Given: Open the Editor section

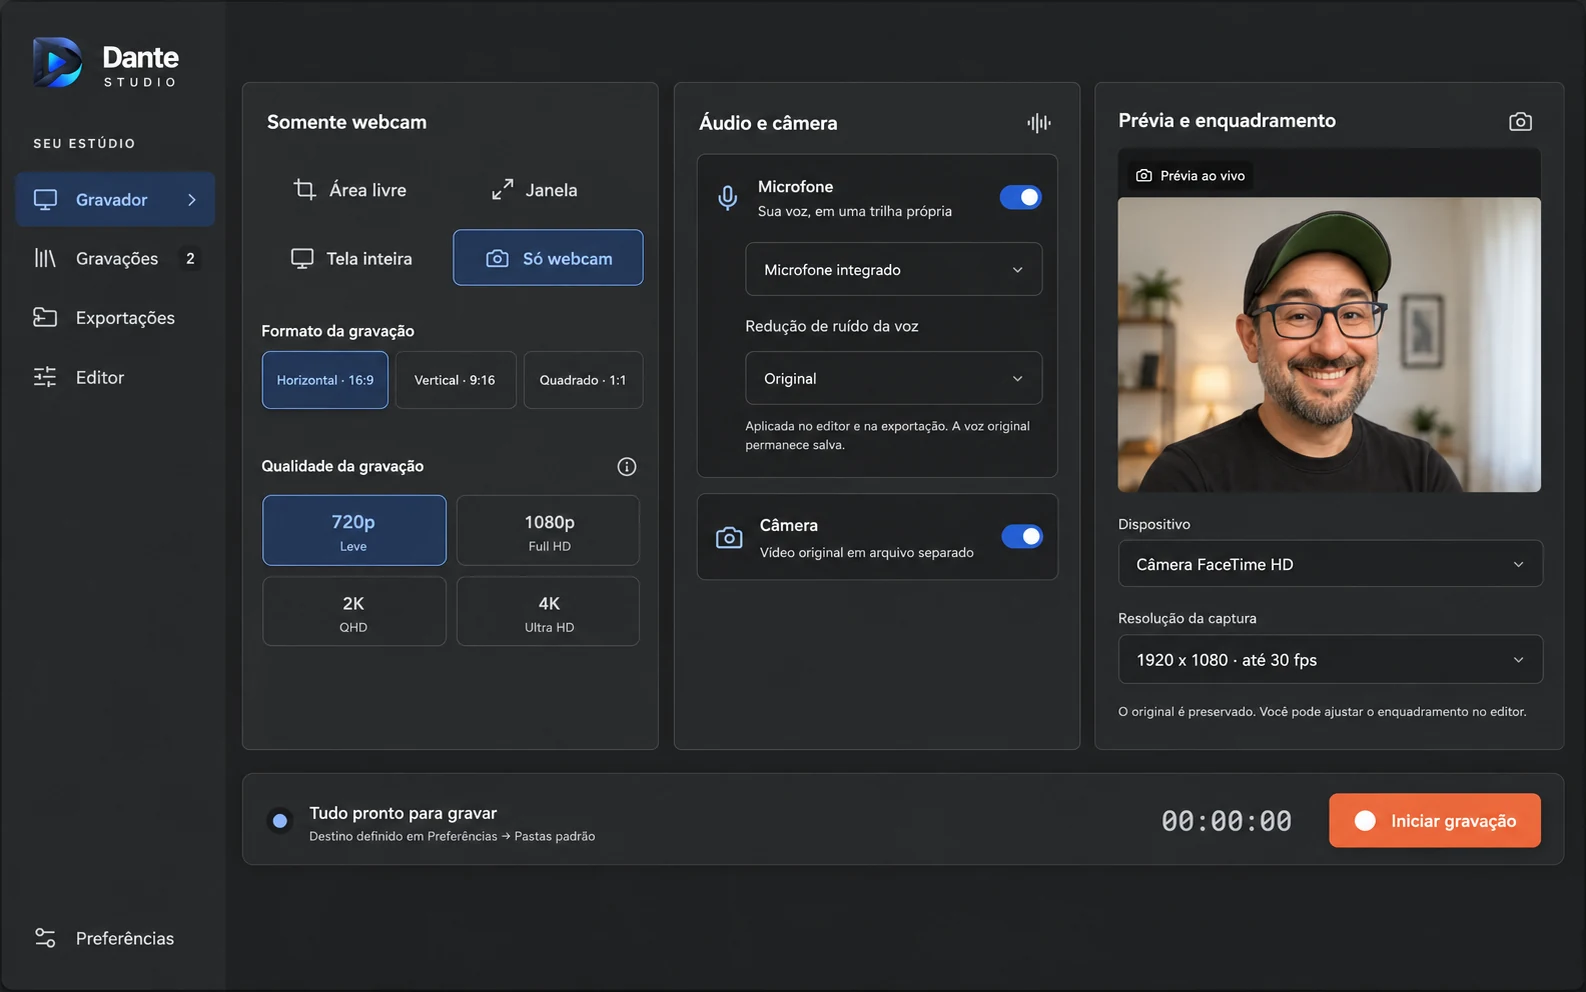Looking at the screenshot, I should tap(116, 377).
